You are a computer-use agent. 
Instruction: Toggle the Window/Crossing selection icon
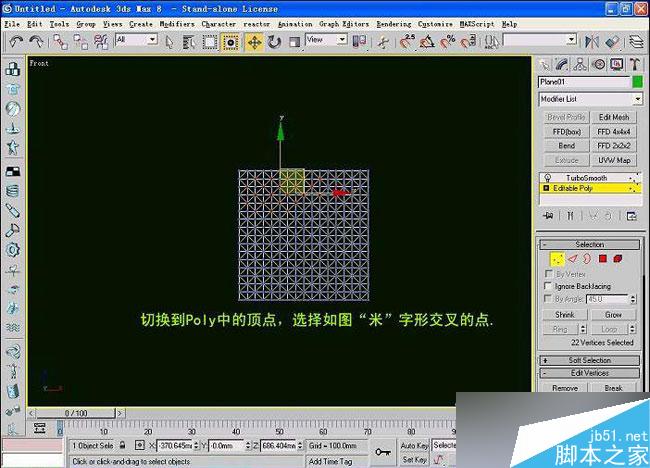pos(231,42)
